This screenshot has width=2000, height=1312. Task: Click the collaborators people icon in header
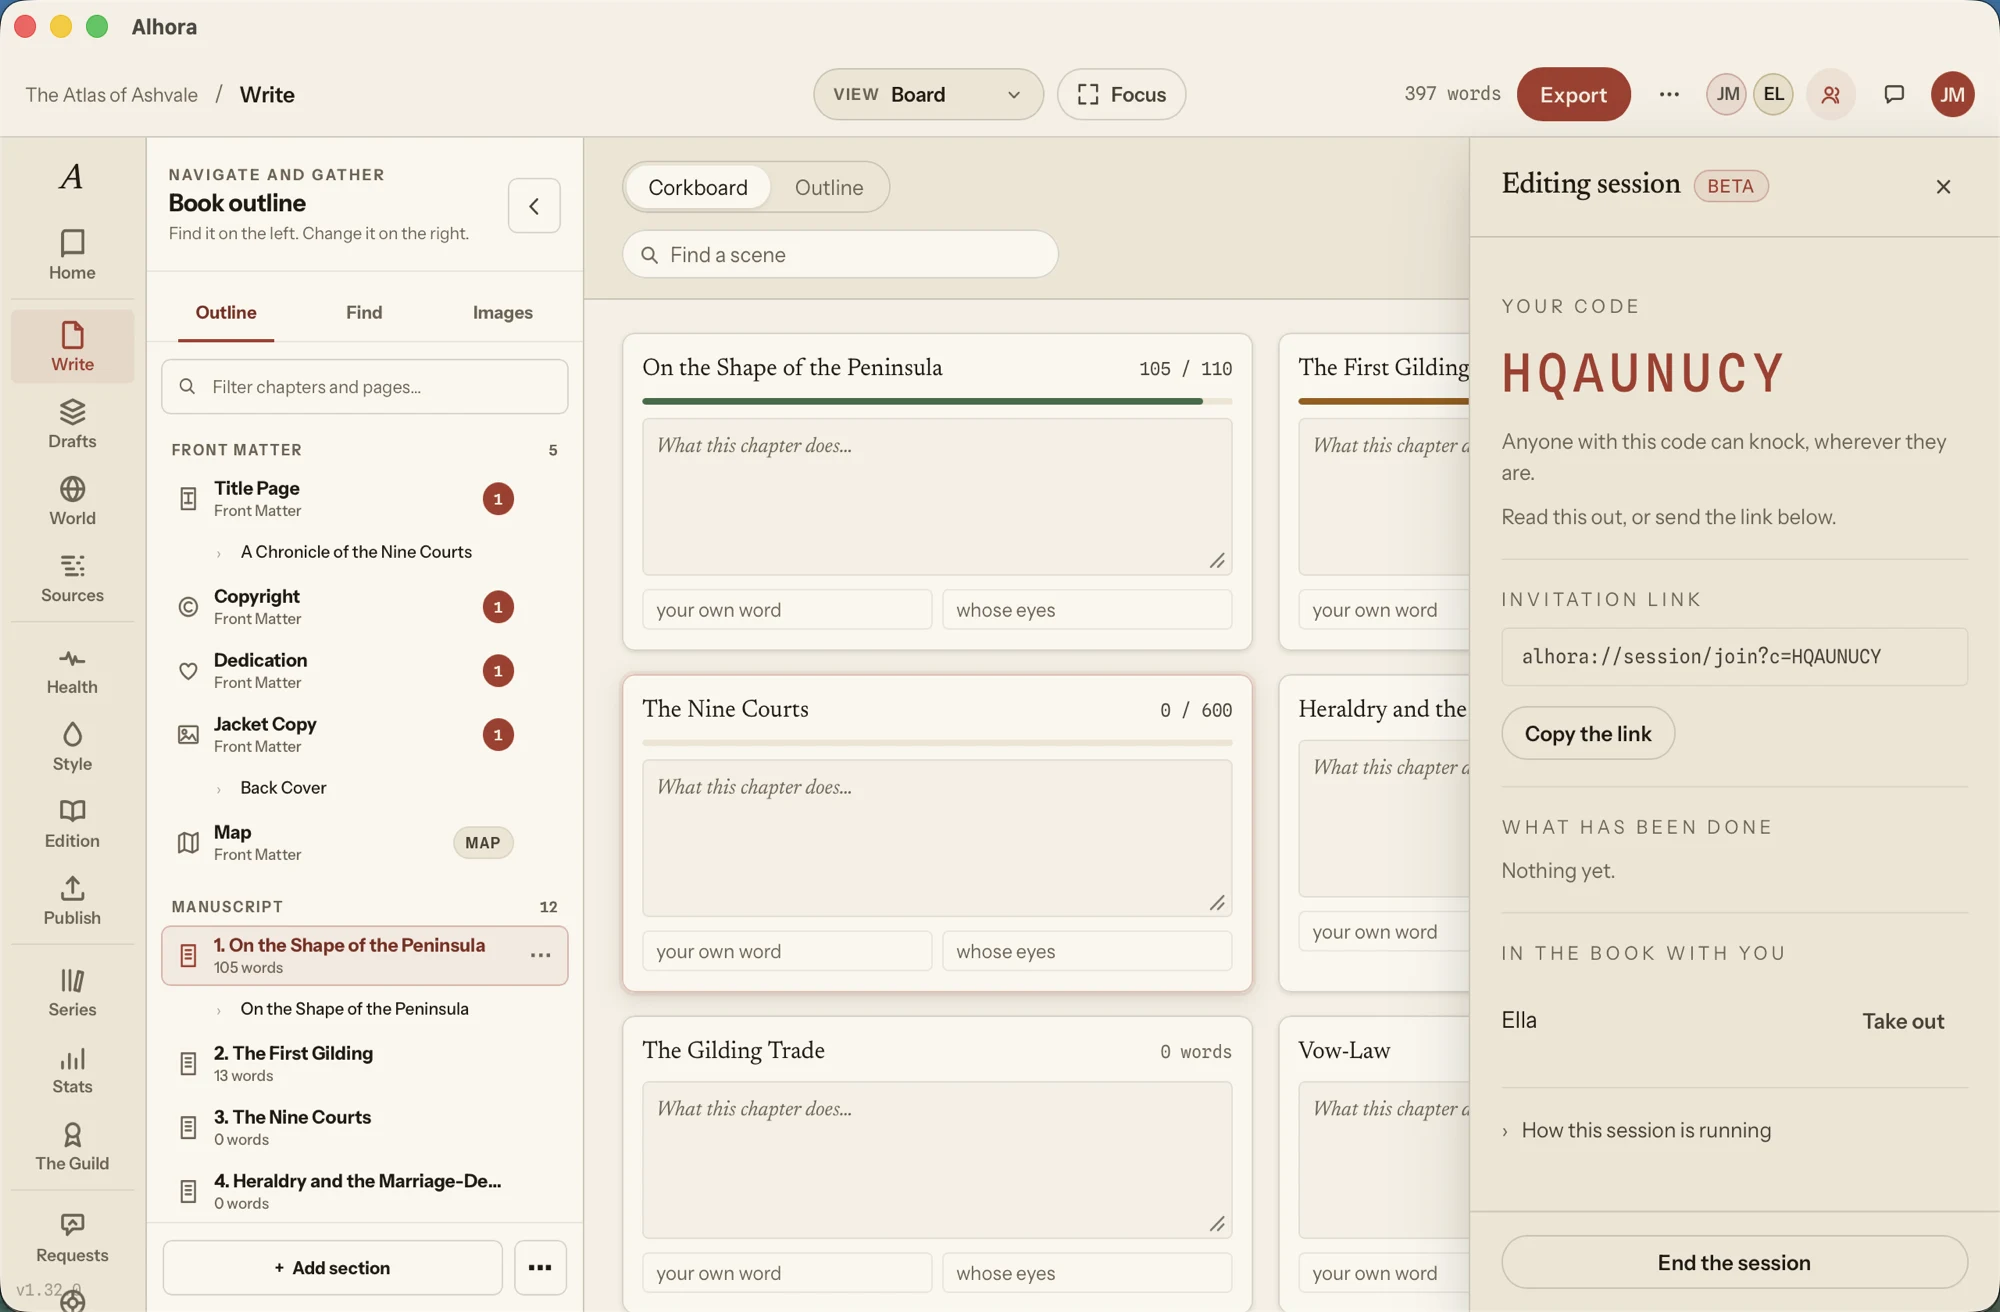click(1831, 94)
